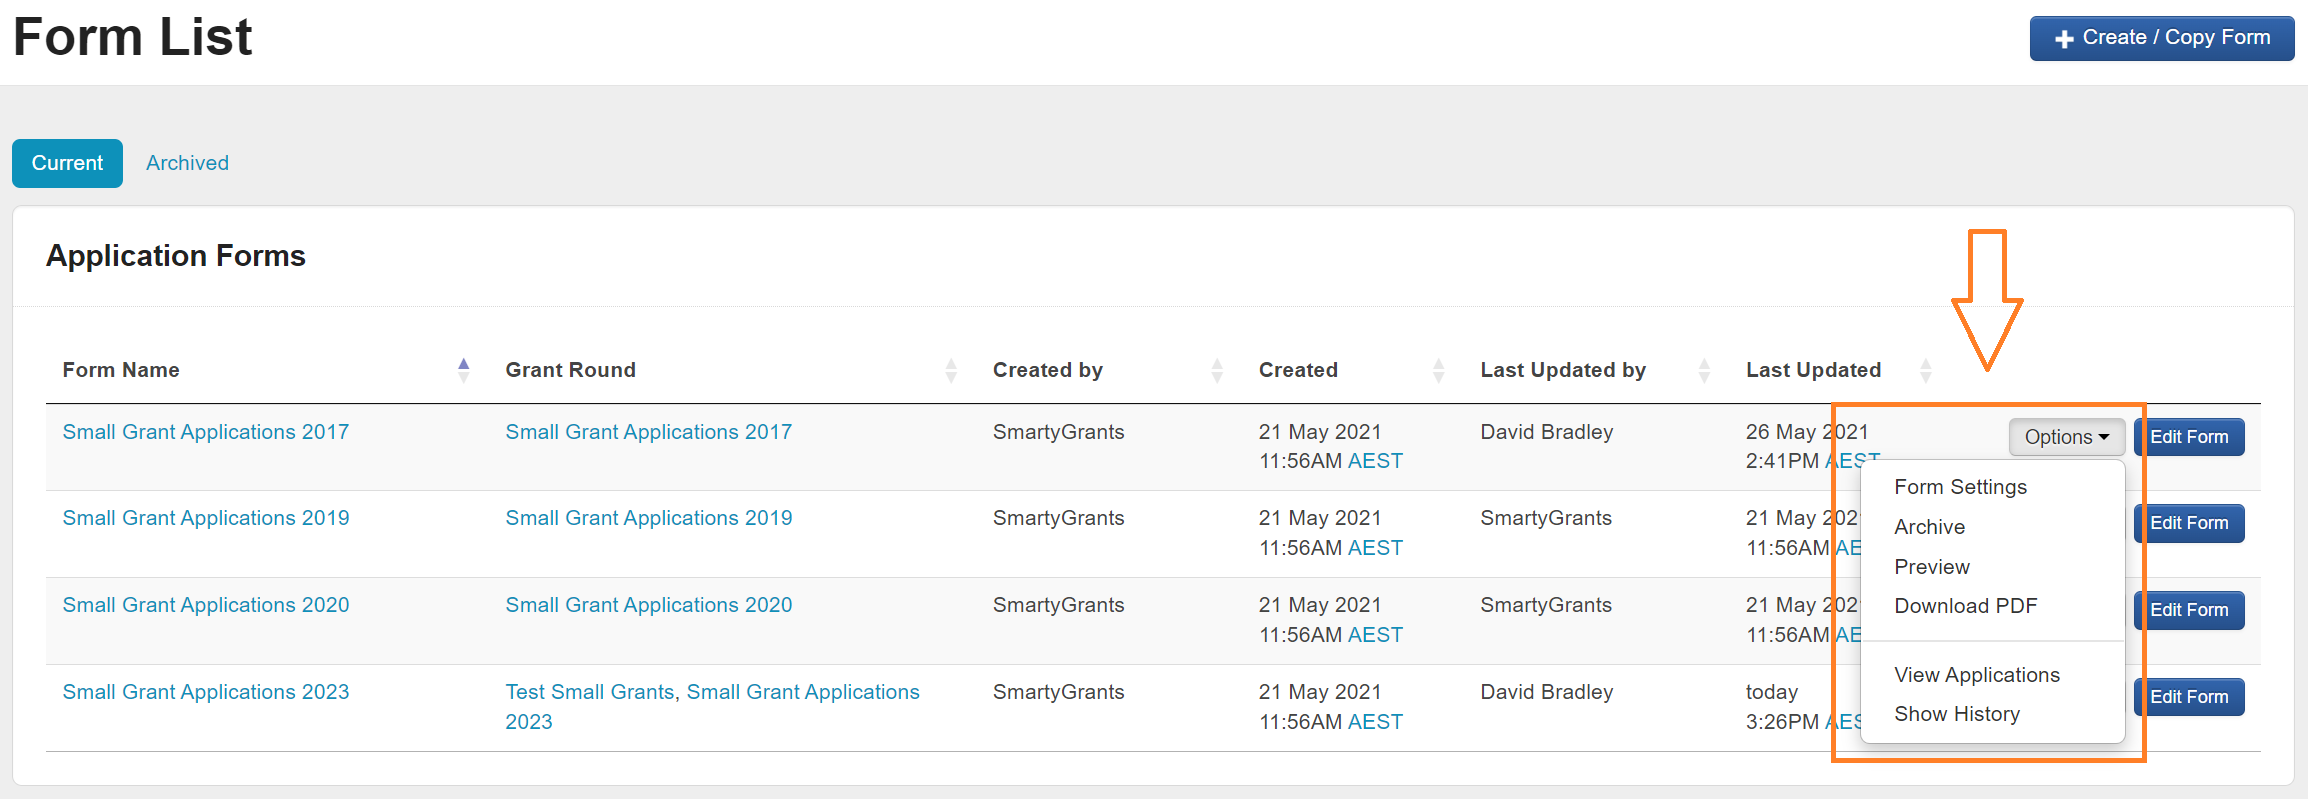Open the Test Small Grants round link
The image size is (2308, 799).
[x=589, y=692]
